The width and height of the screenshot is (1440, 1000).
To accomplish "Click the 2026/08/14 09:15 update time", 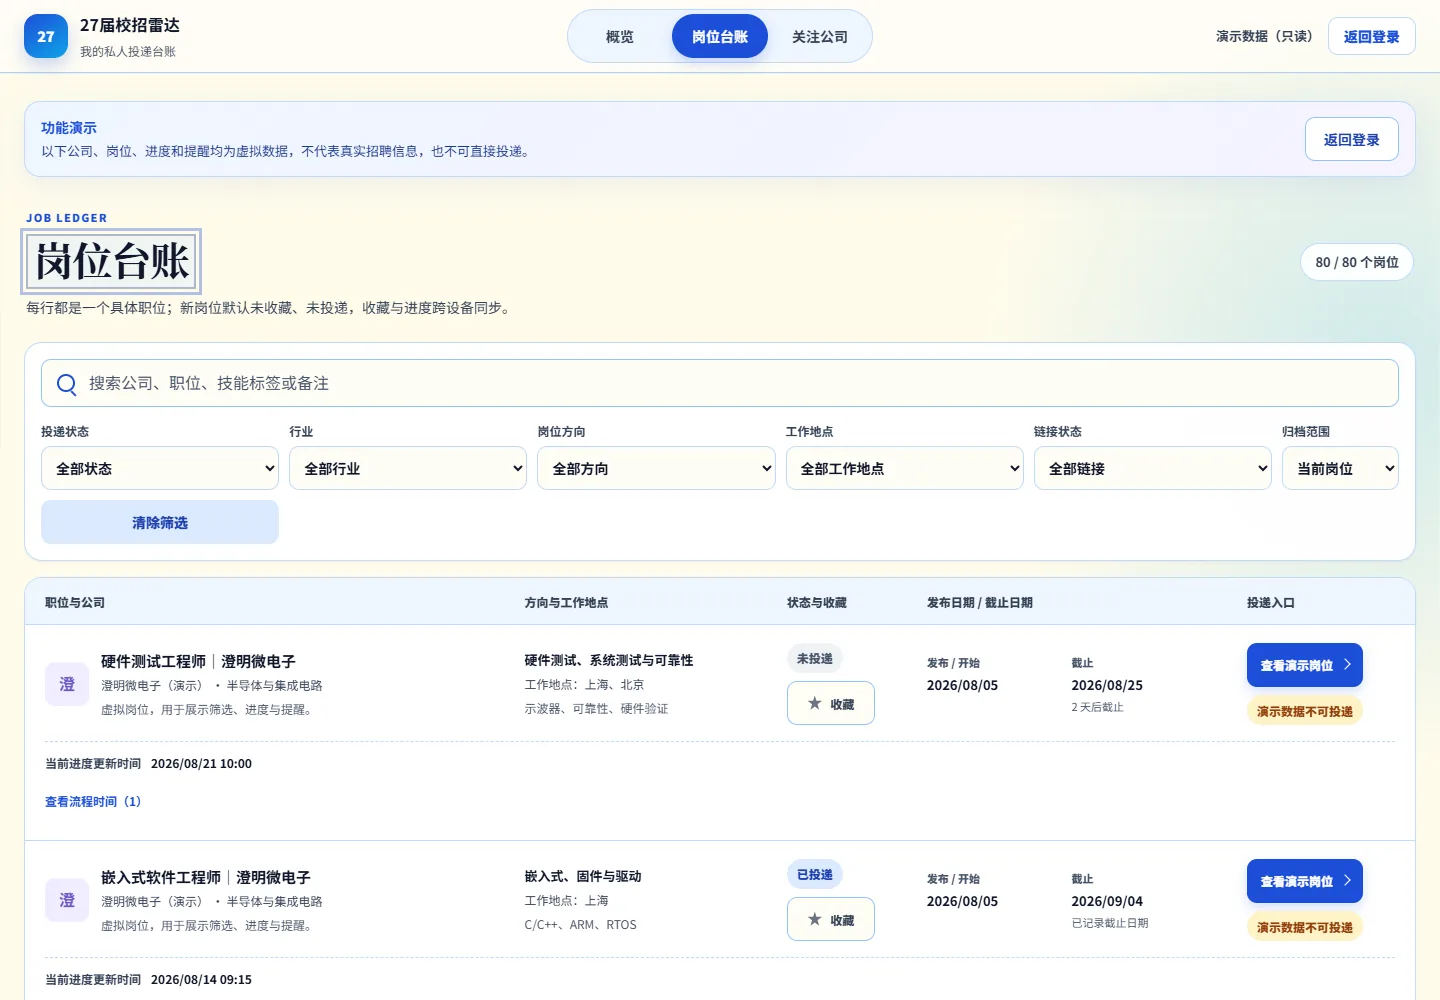I will (x=201, y=979).
